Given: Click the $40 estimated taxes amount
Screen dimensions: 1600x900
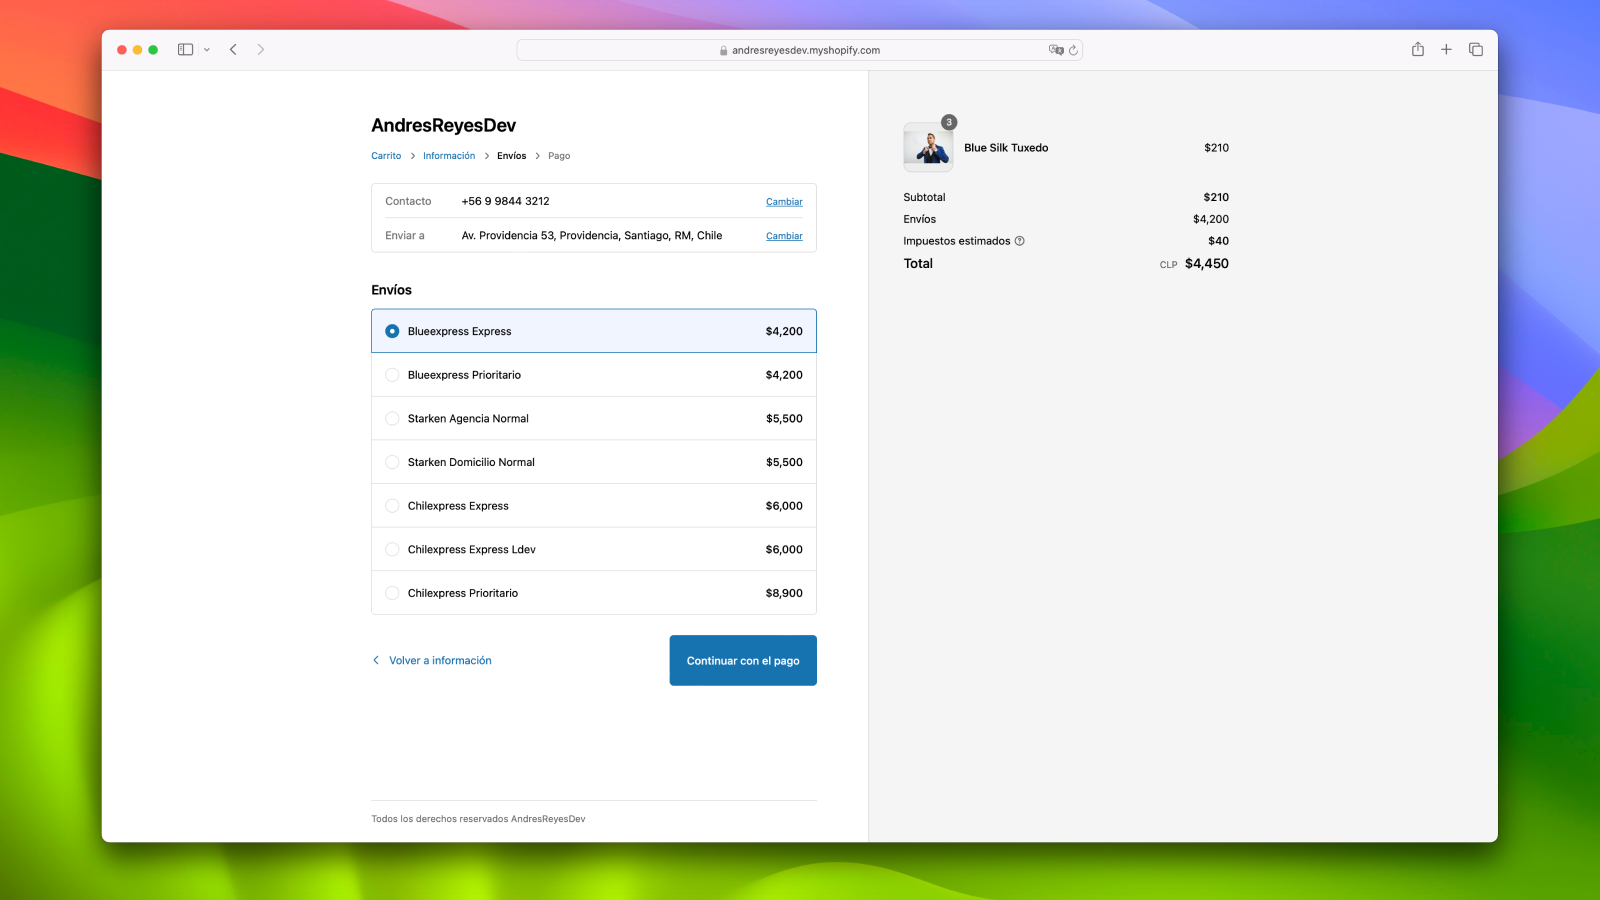Looking at the screenshot, I should (x=1218, y=241).
